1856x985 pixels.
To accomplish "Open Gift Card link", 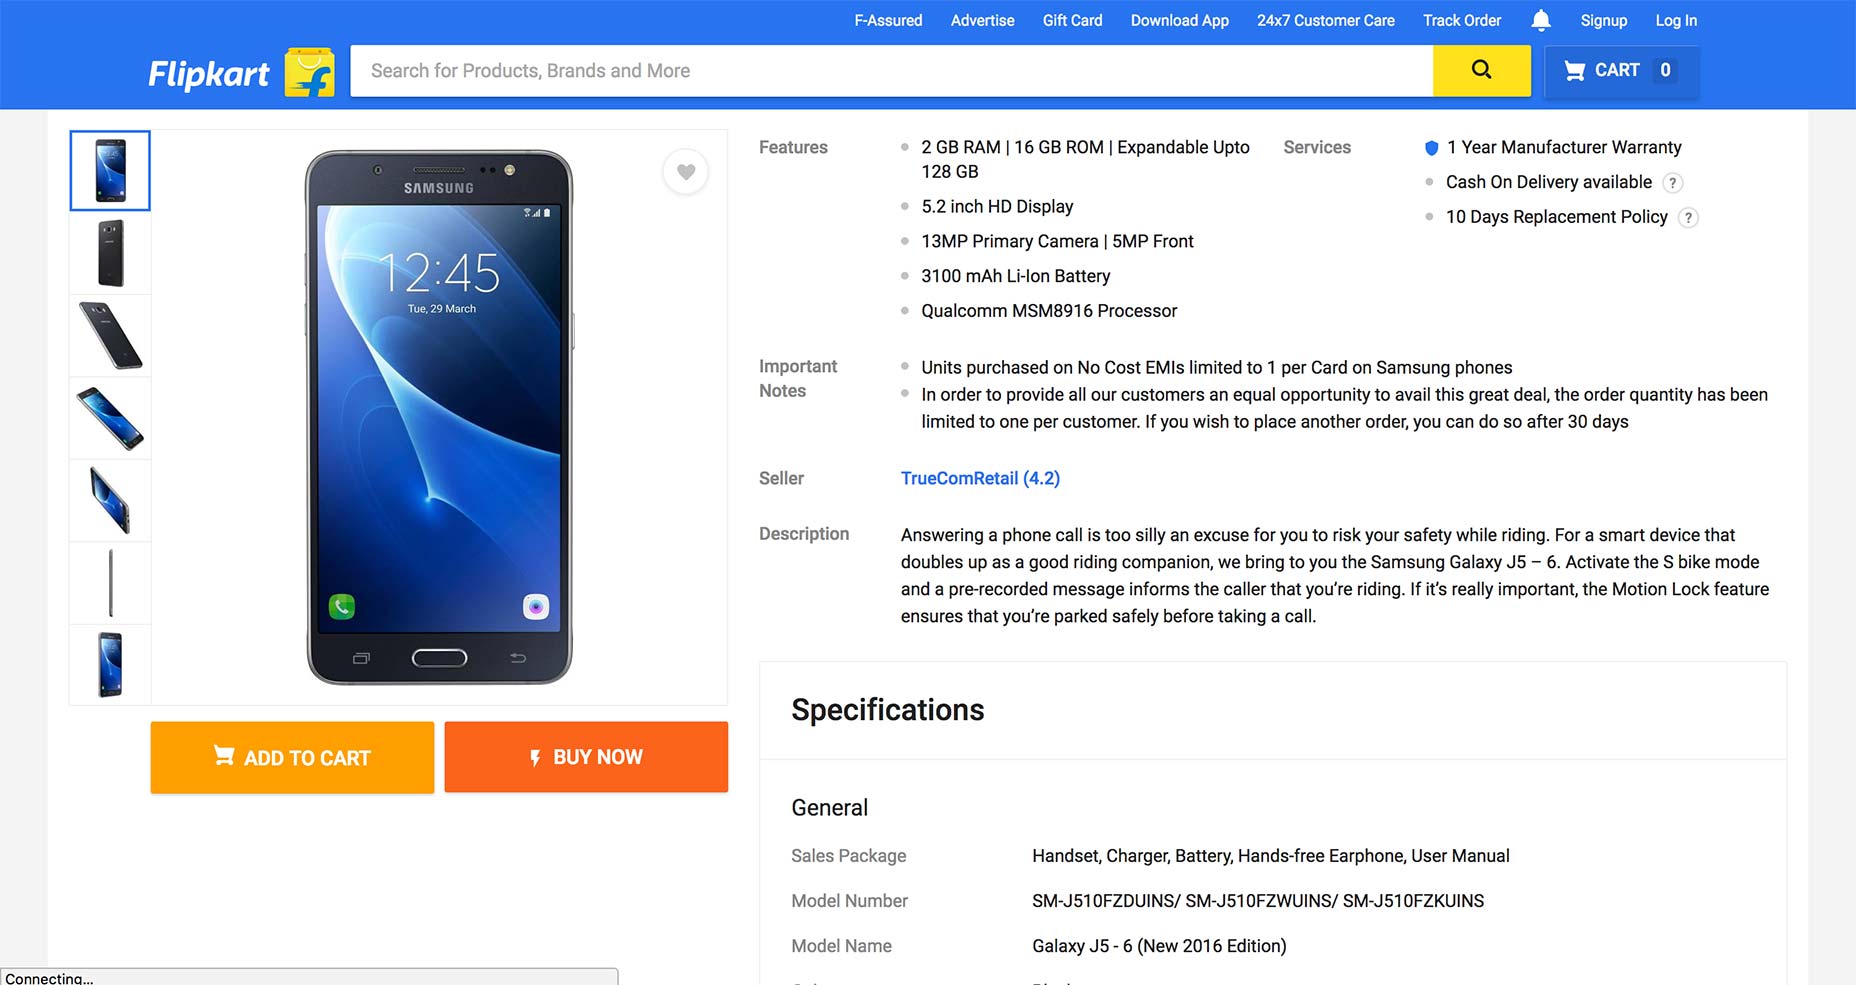I will [1072, 20].
